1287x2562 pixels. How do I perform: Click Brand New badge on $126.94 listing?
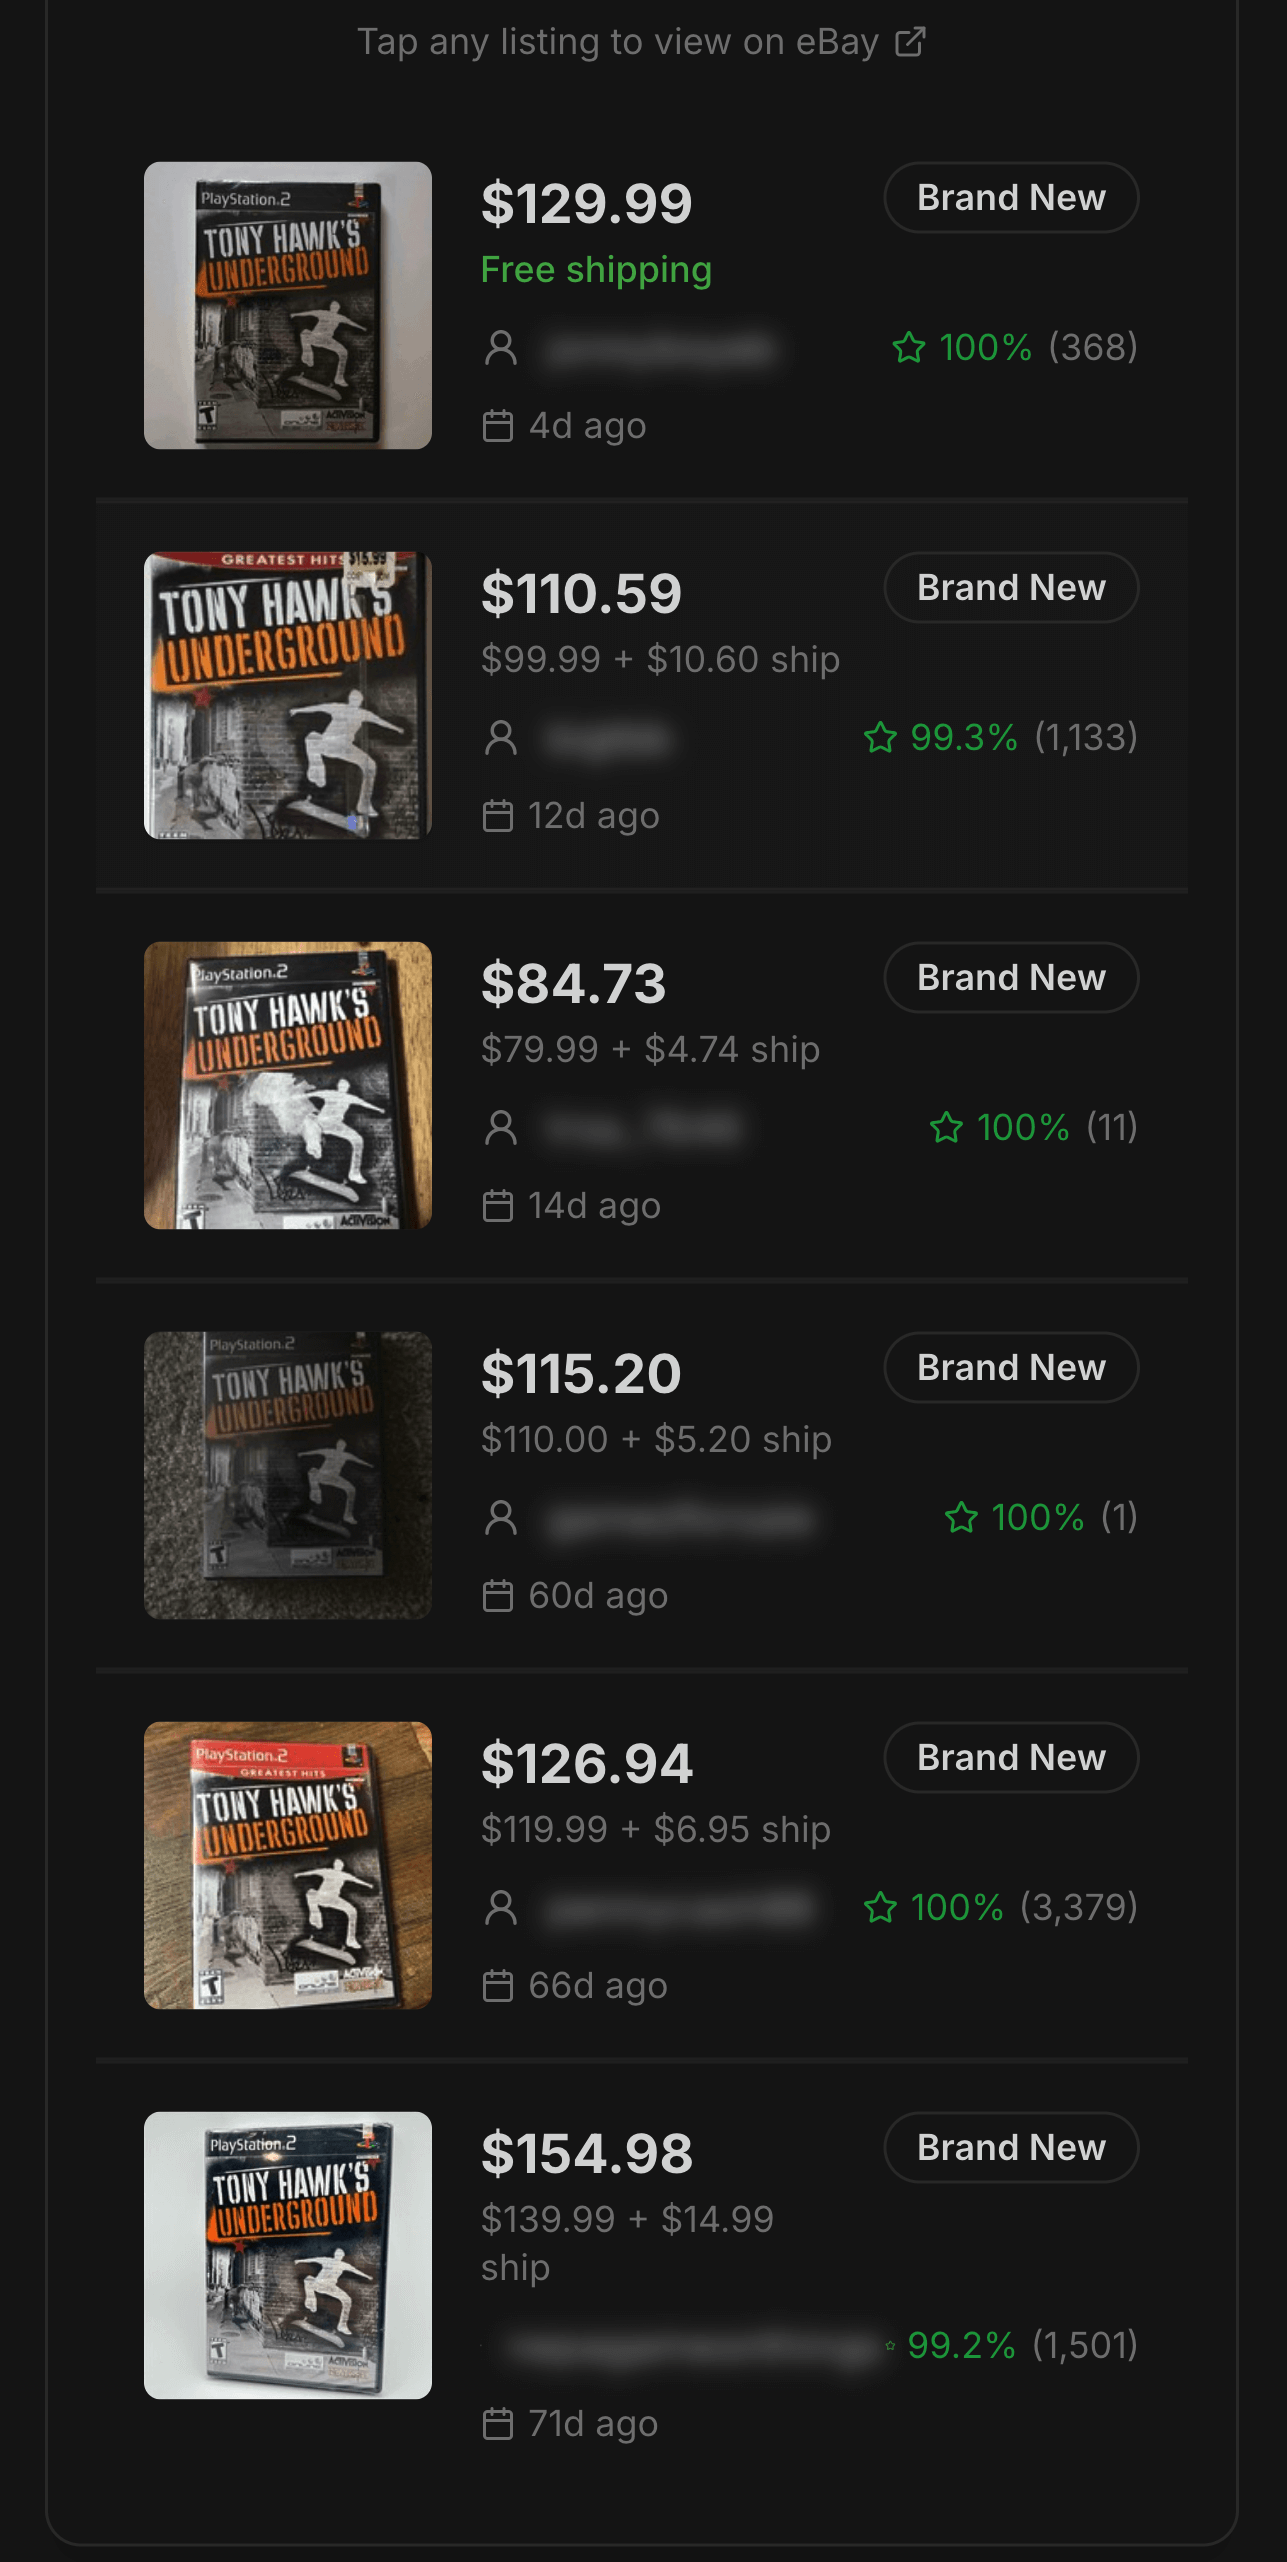(x=1011, y=1758)
